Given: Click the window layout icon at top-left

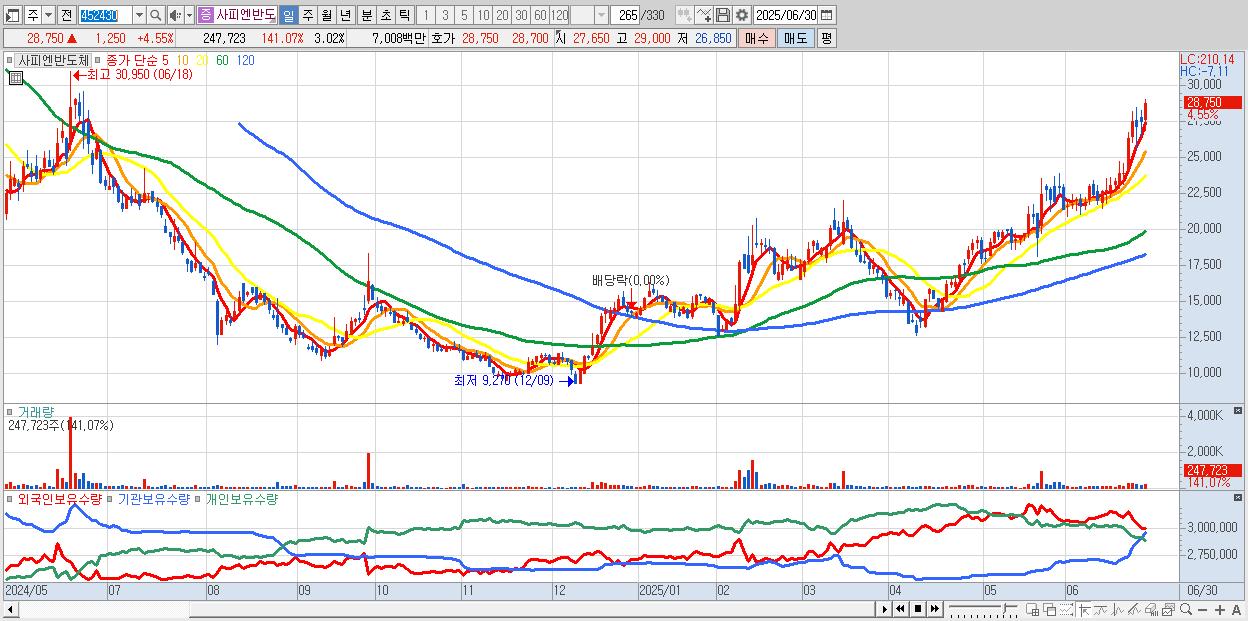Looking at the screenshot, I should (12, 15).
